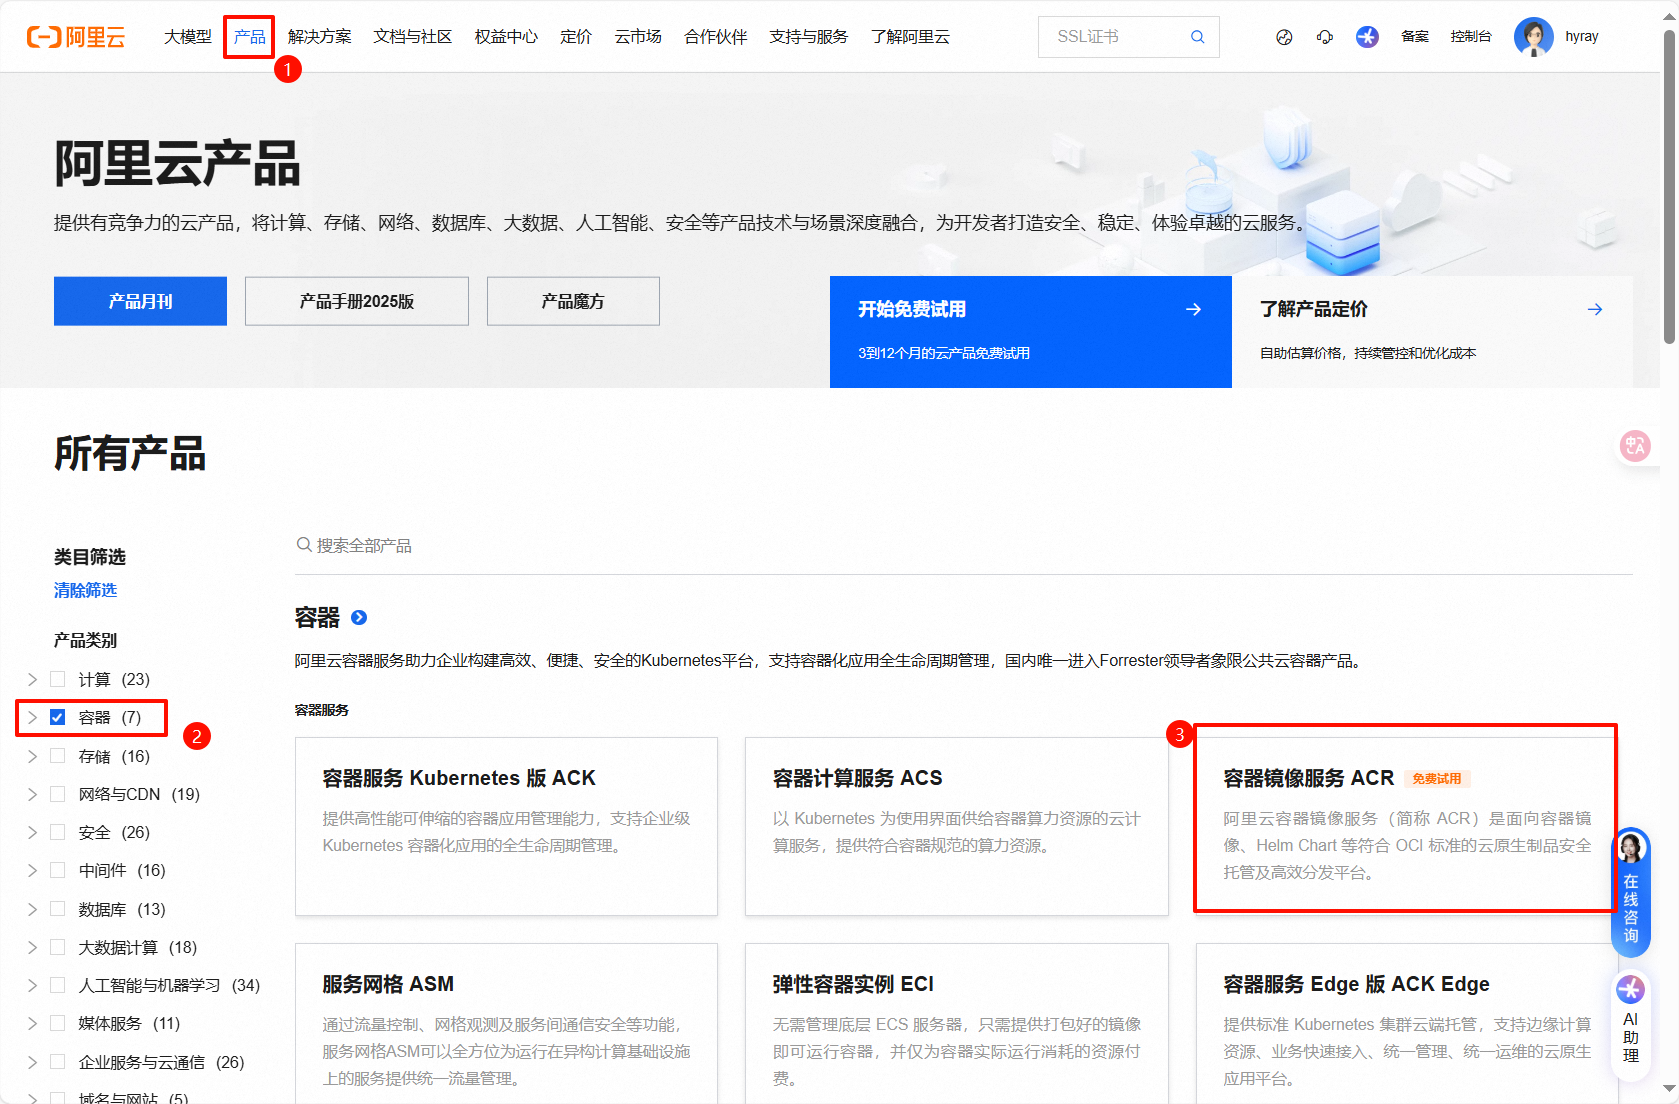Screen dimensions: 1679x1104
Task: Open the 服务网格 ASM card
Action: click(506, 1023)
